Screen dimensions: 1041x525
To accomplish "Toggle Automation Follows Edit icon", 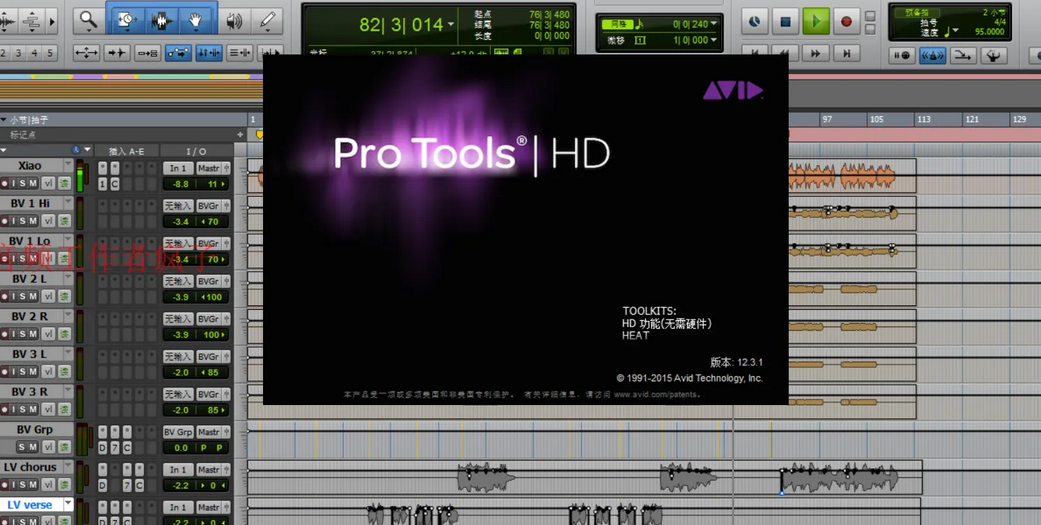I will tap(178, 52).
